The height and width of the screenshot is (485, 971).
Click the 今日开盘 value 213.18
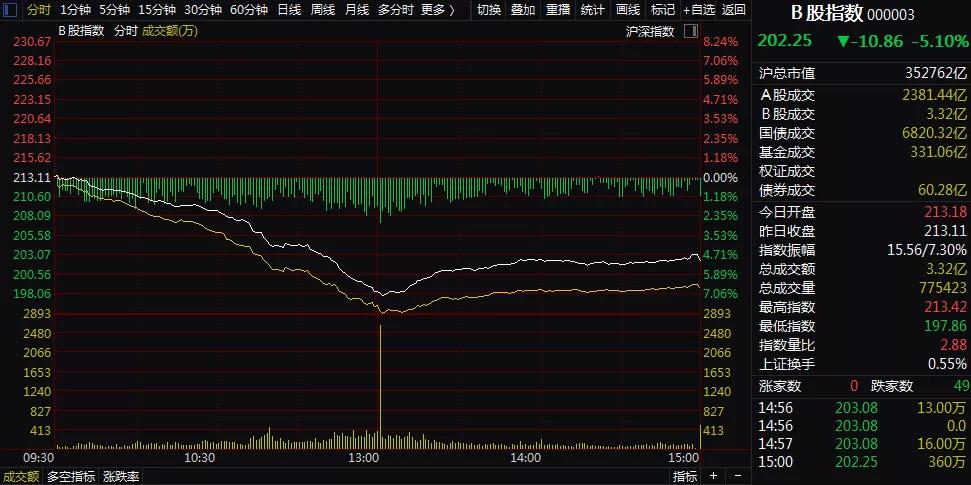point(946,212)
